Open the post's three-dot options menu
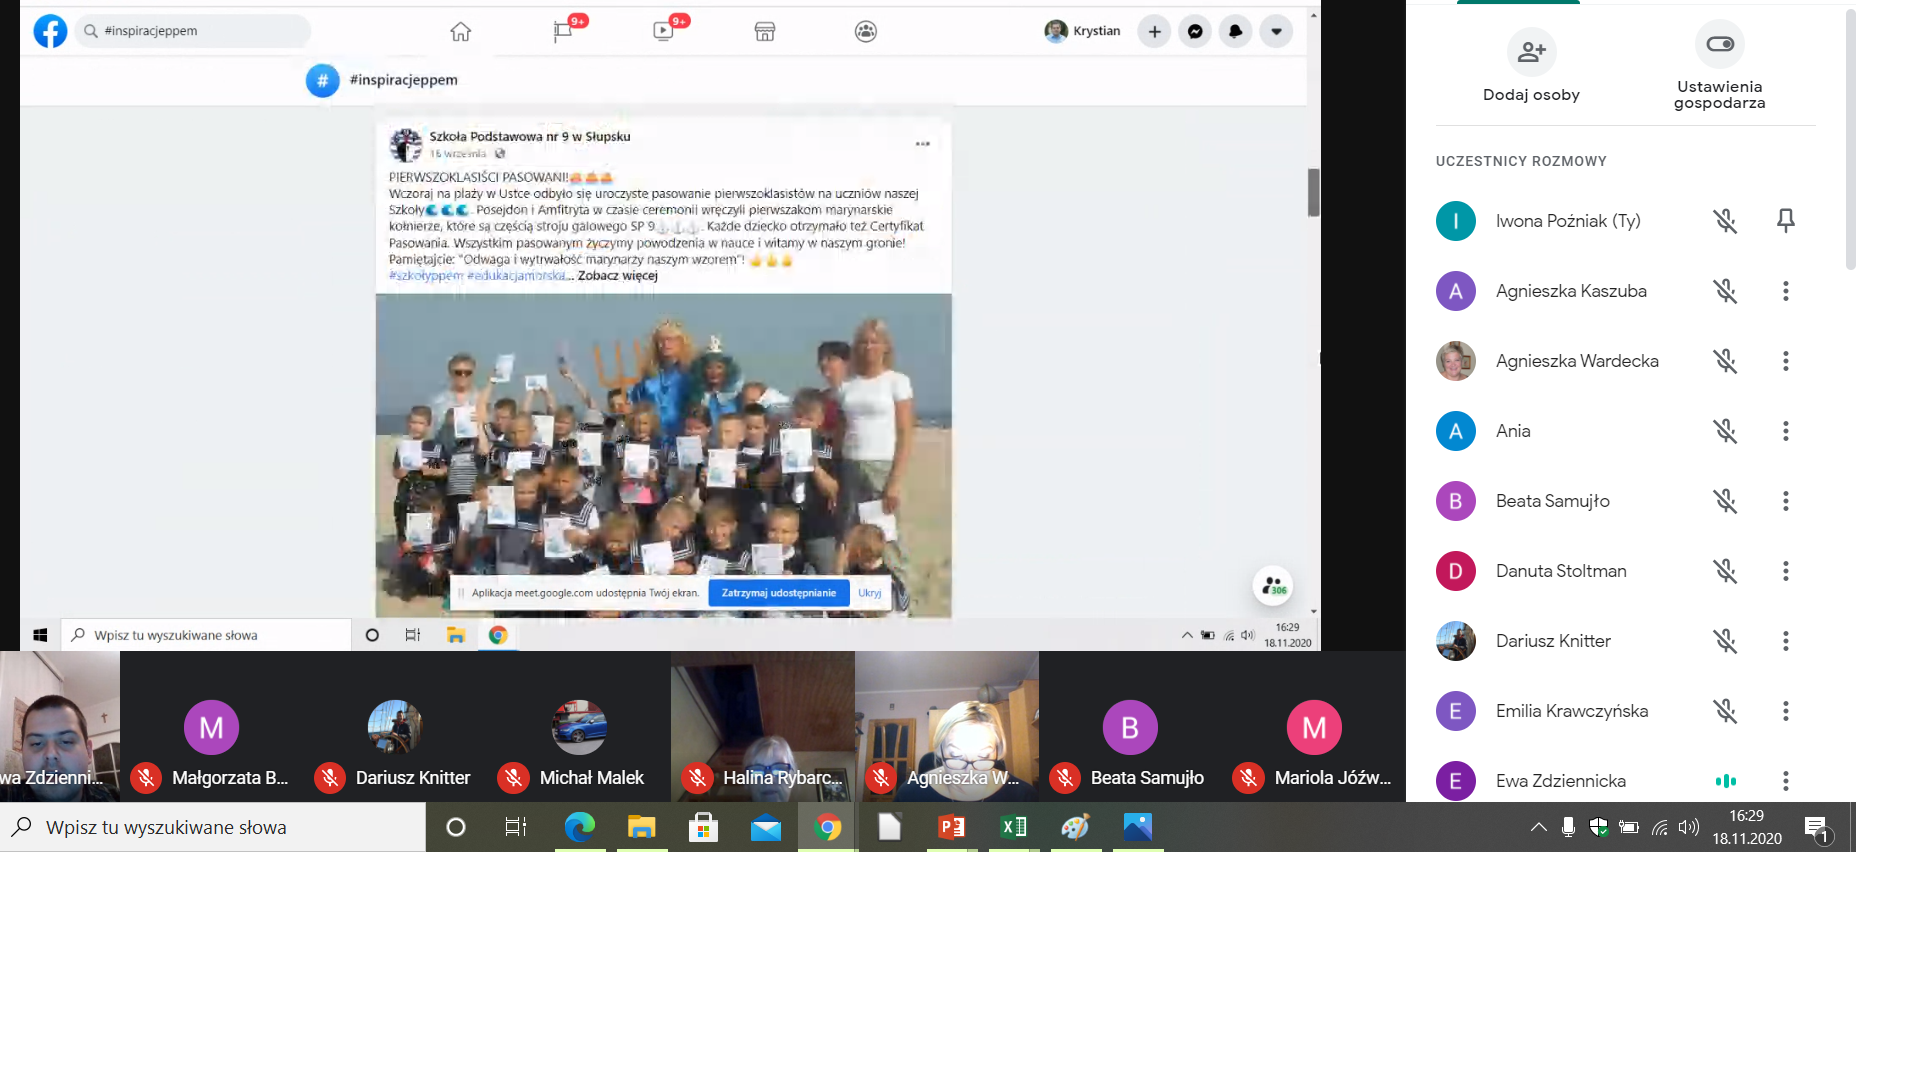 (x=922, y=144)
